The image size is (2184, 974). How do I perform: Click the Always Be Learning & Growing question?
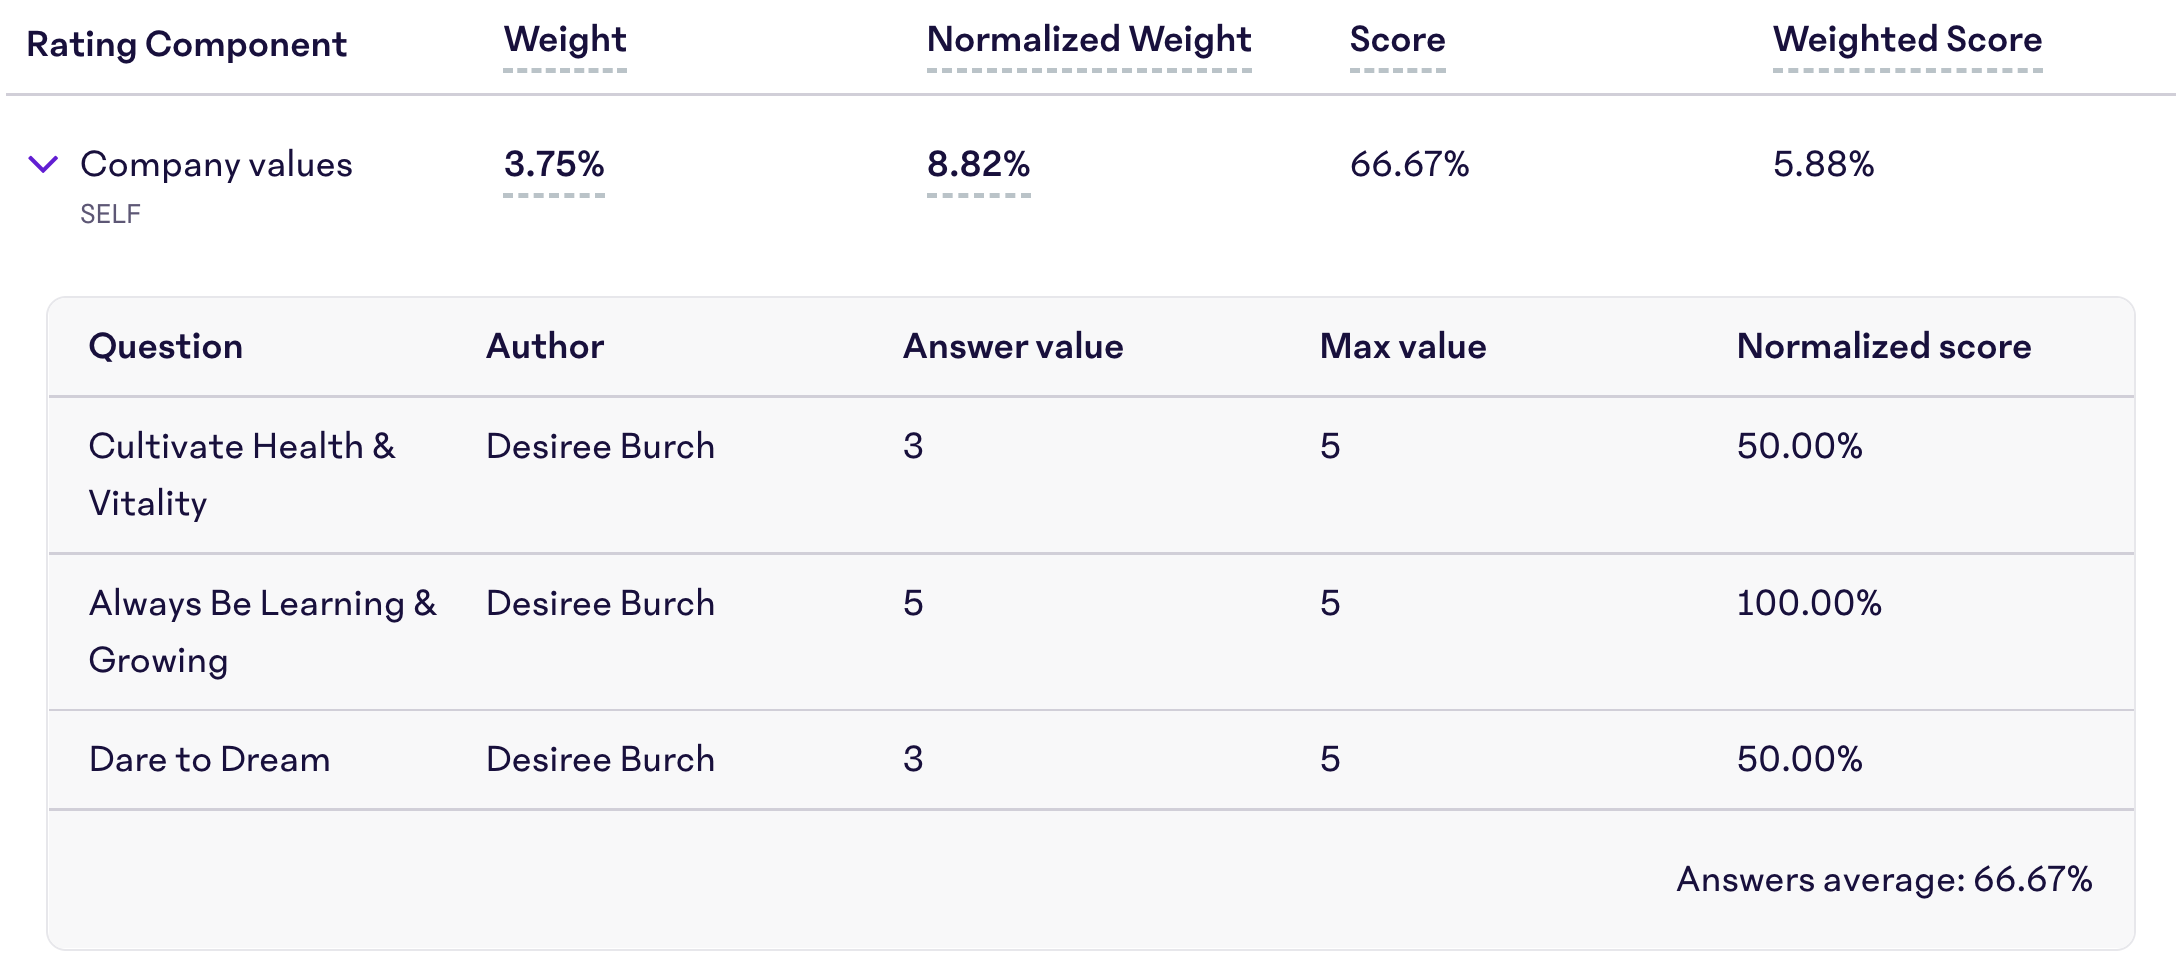pos(262,631)
